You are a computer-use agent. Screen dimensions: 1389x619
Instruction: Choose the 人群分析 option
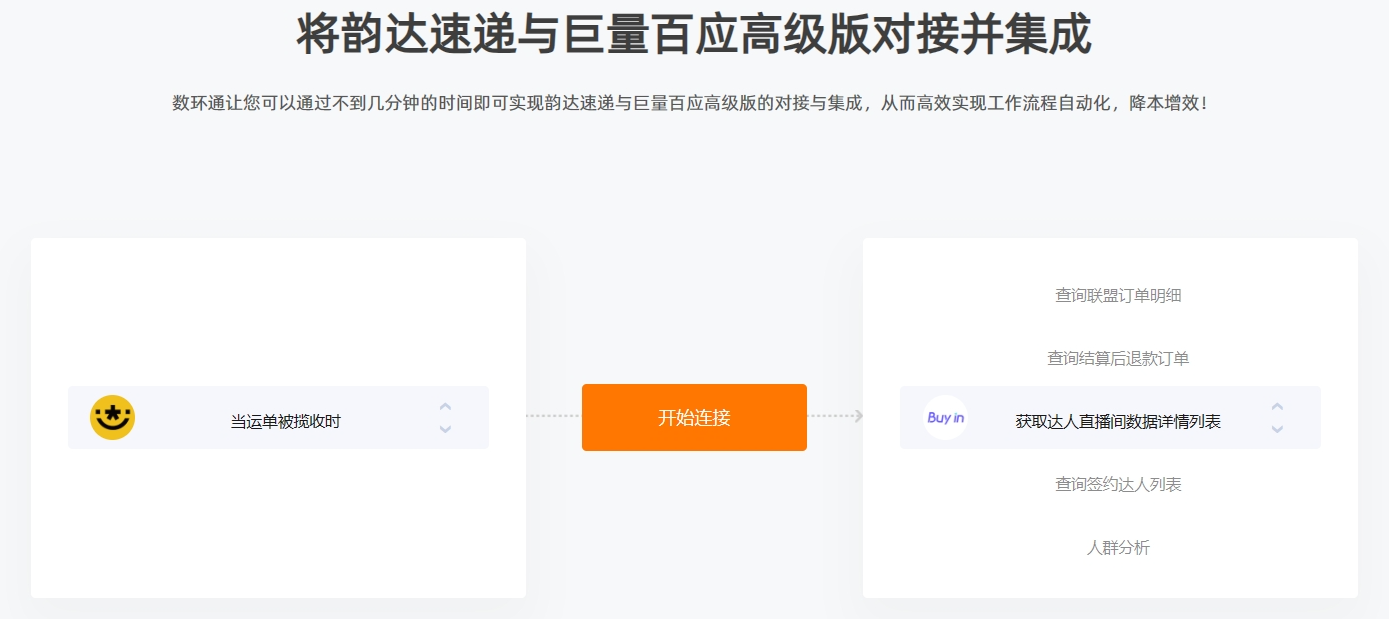coord(1118,547)
